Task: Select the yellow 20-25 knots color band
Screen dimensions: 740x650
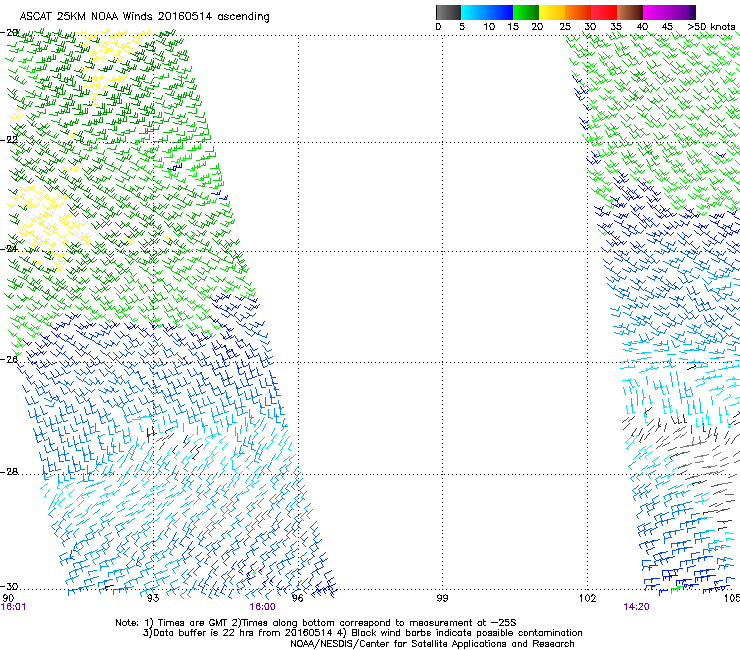Action: (552, 12)
